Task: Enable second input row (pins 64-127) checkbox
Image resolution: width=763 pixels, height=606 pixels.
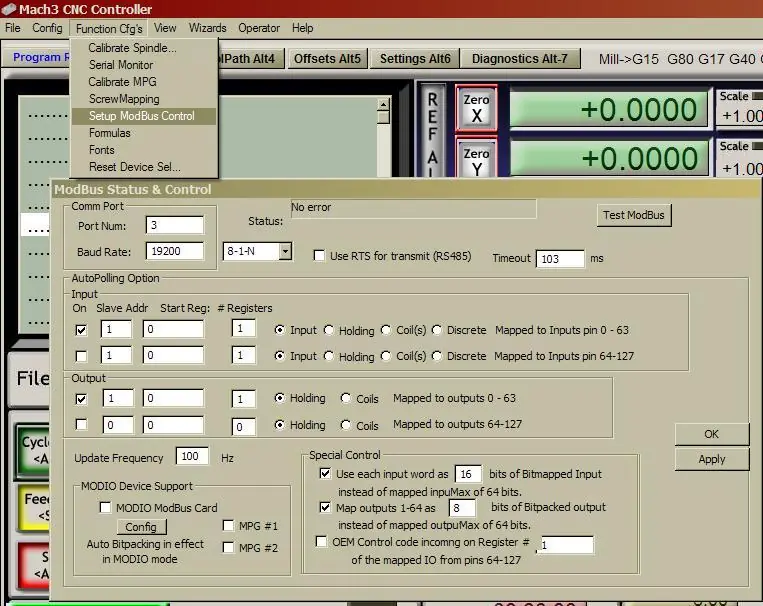Action: (81, 356)
